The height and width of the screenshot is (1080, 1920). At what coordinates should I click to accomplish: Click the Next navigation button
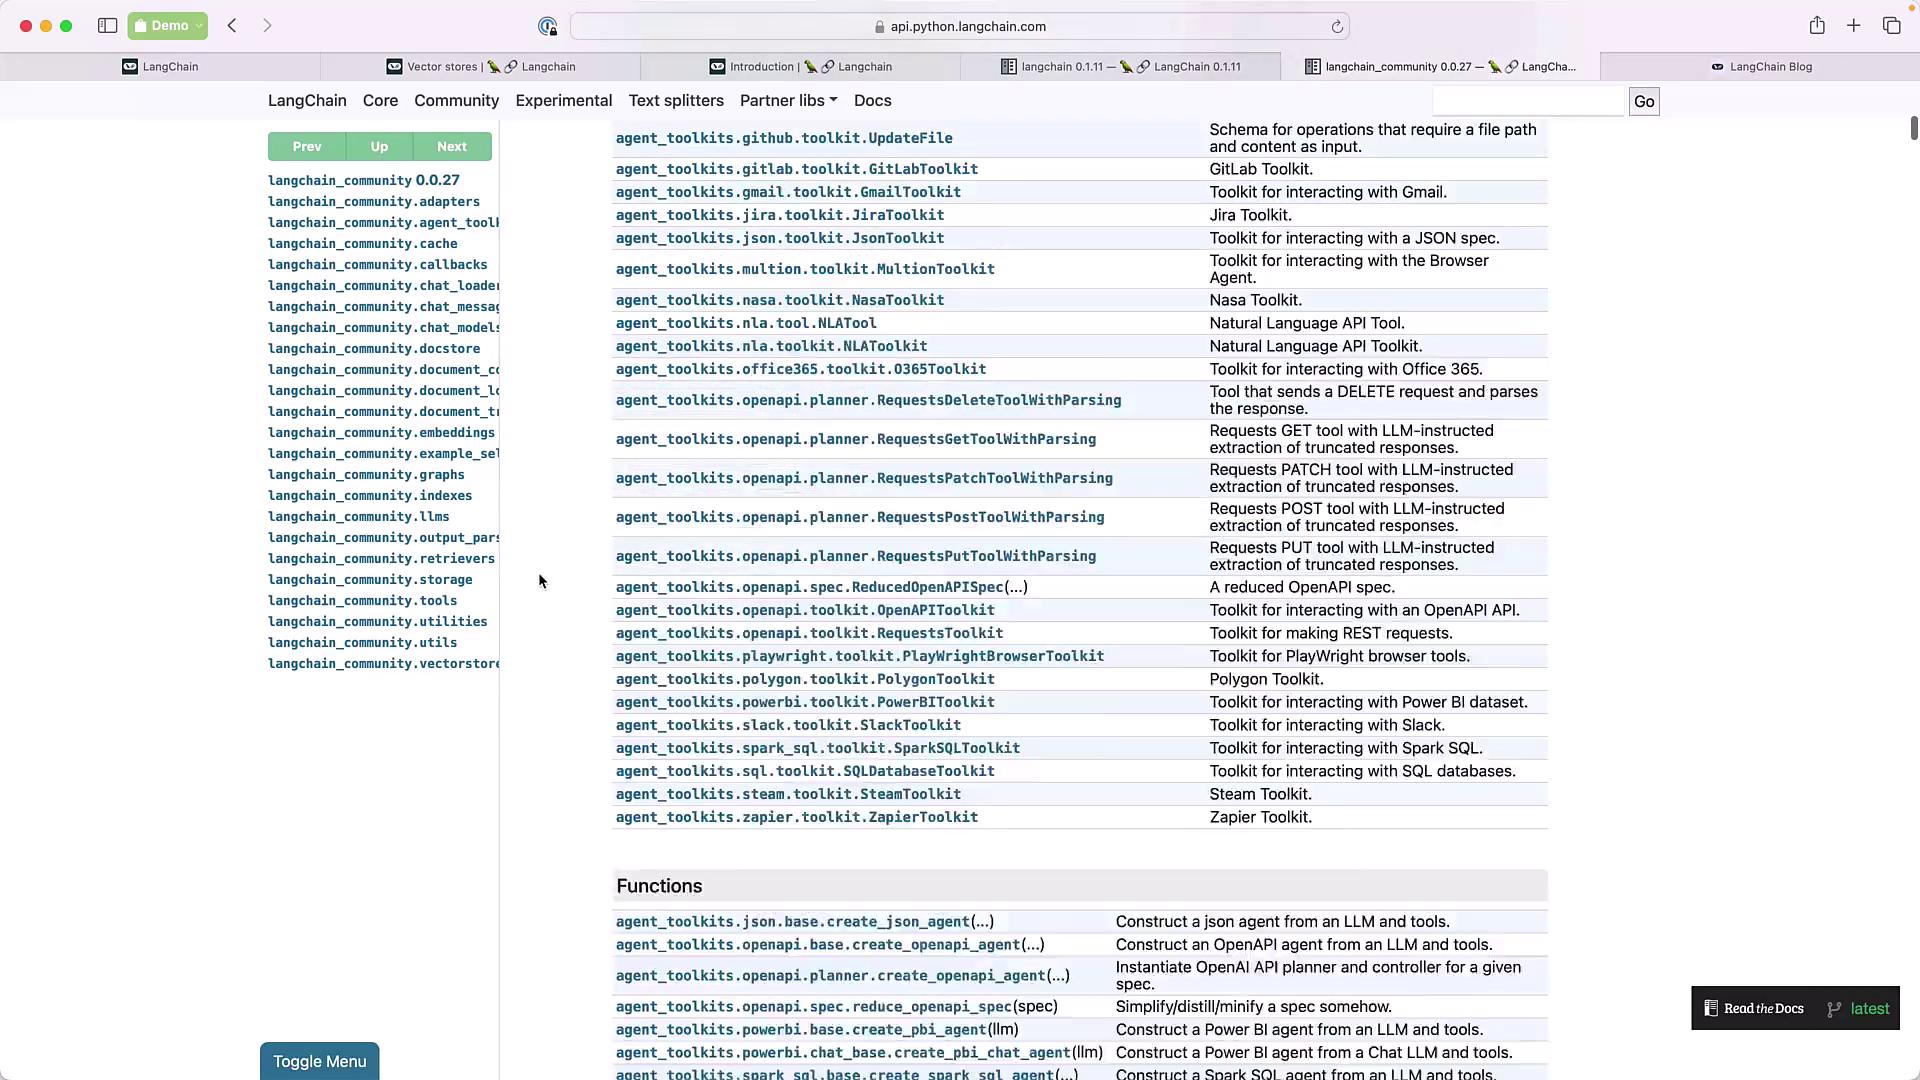click(x=451, y=147)
